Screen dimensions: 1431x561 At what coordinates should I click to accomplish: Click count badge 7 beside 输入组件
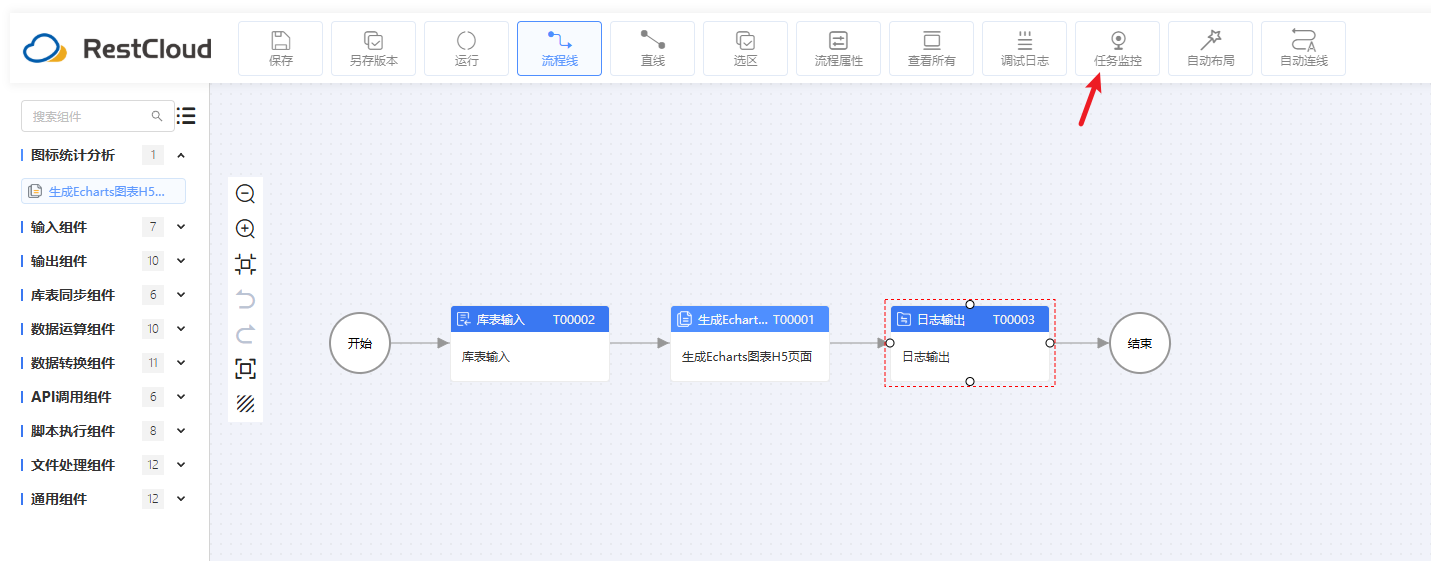point(153,227)
